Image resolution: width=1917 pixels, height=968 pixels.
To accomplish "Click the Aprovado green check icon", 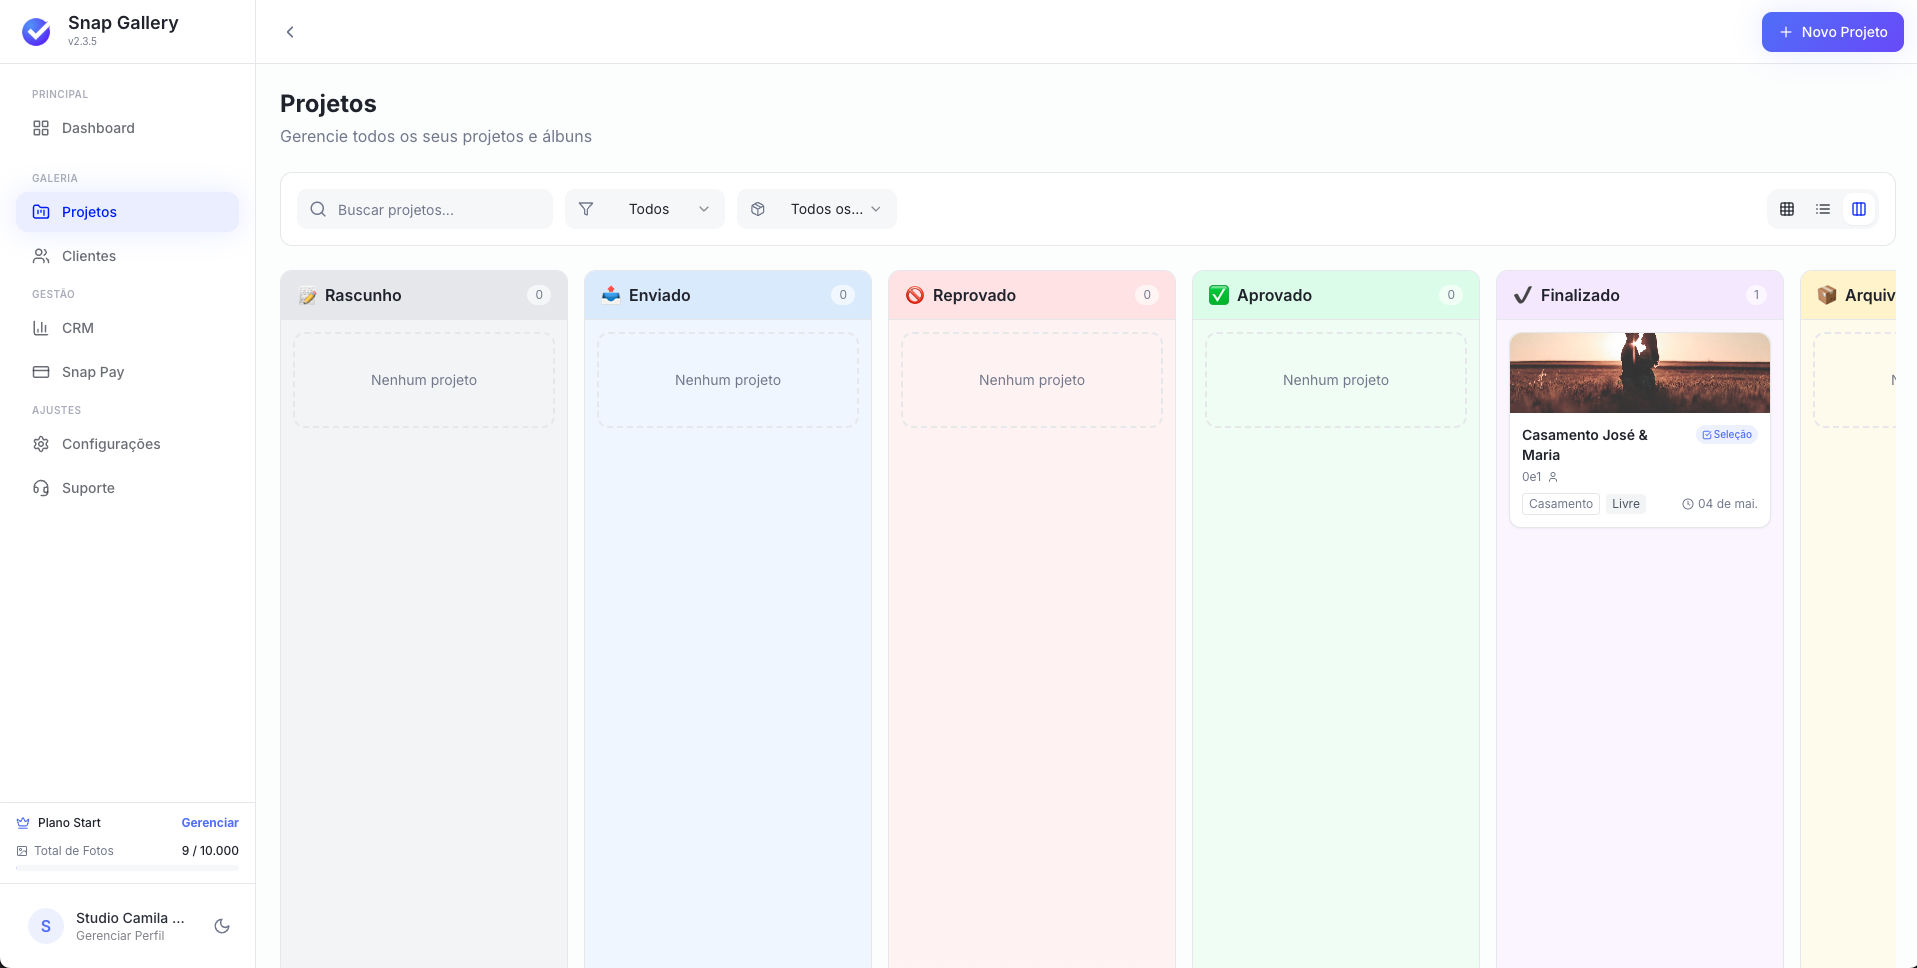I will (1219, 295).
